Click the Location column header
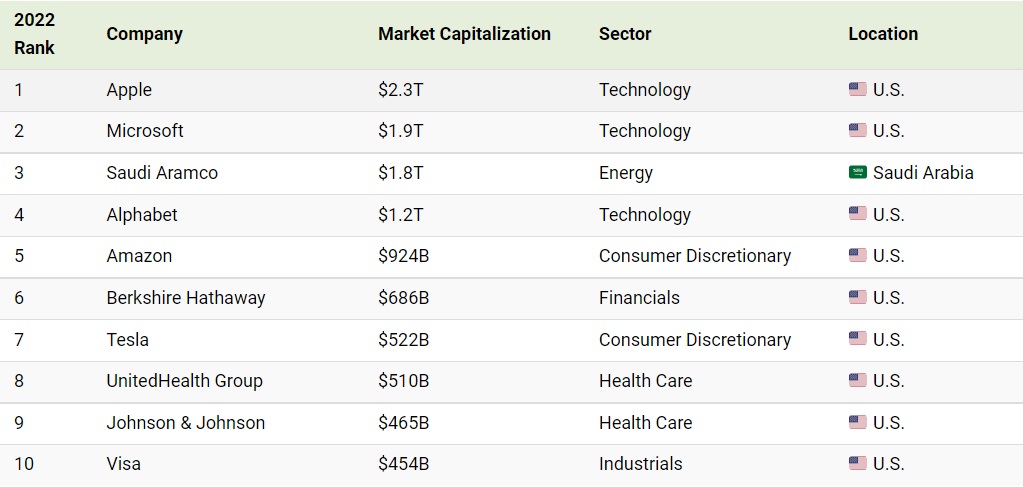 point(883,34)
